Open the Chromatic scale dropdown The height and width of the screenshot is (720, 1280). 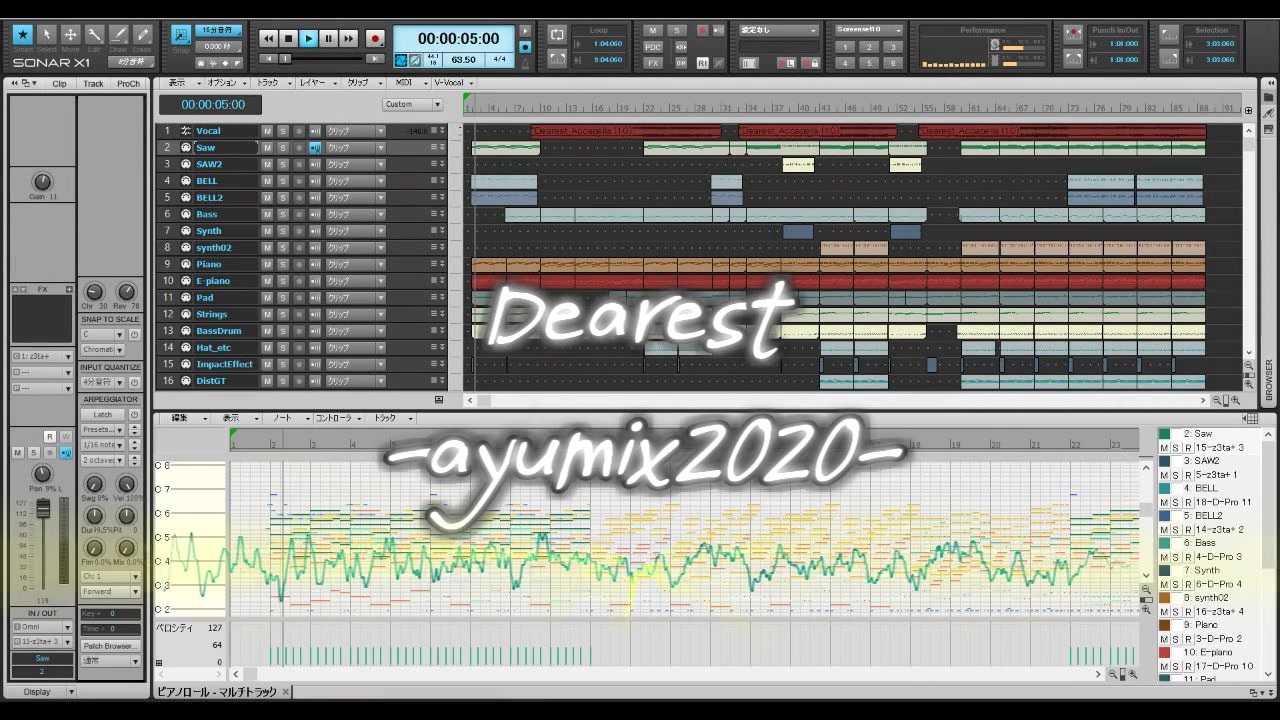103,350
